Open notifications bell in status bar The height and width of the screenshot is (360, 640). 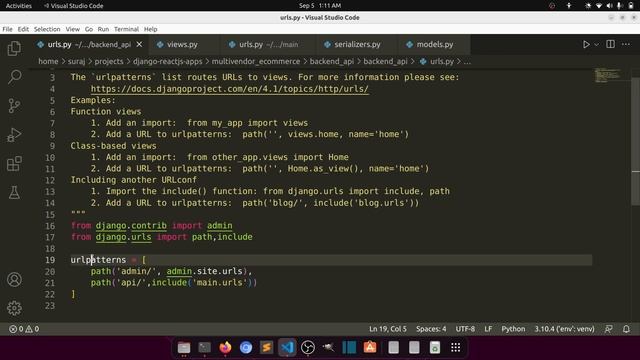[626, 329]
